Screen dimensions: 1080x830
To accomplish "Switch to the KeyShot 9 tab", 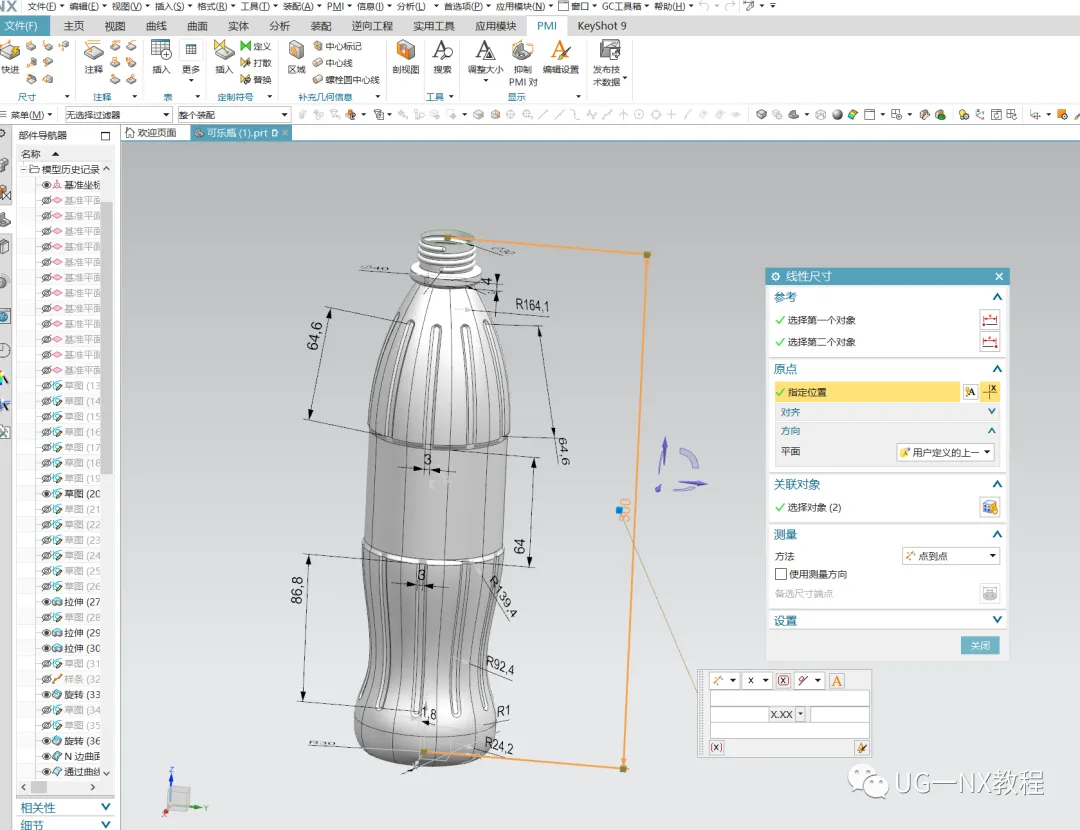I will pyautogui.click(x=602, y=26).
